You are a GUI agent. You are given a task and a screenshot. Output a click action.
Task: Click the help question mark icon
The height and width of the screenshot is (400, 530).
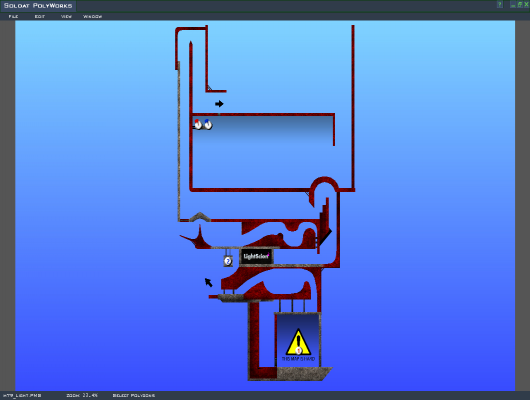[500, 4]
